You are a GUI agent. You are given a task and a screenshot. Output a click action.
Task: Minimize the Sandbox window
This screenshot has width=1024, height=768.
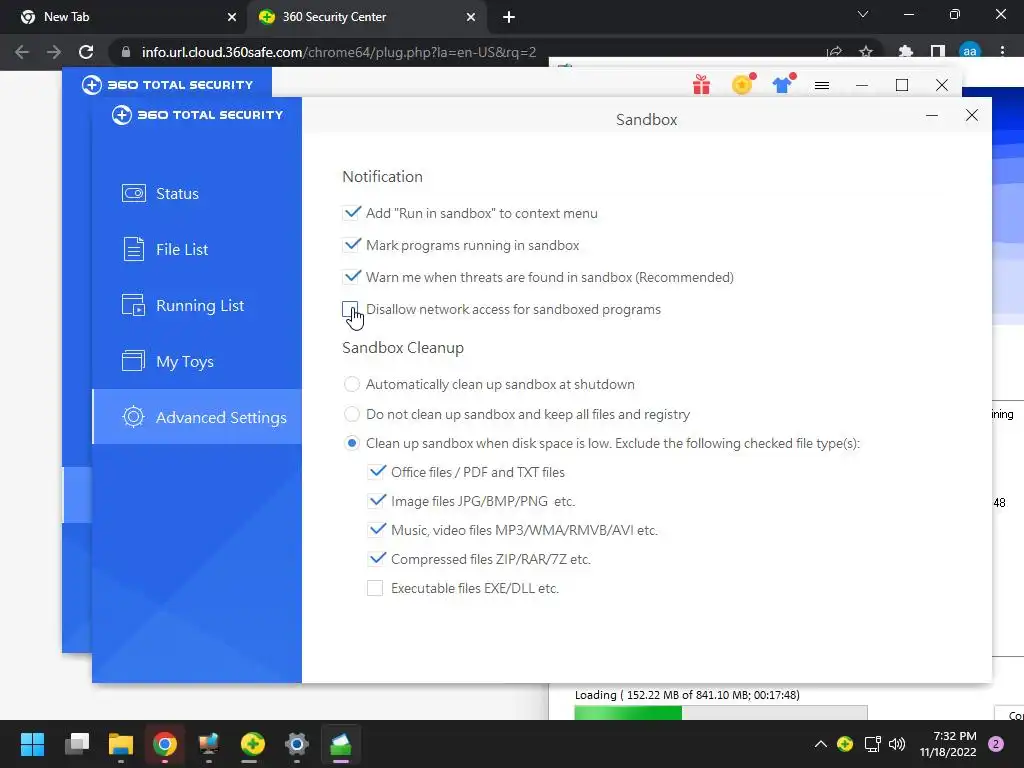tap(932, 116)
